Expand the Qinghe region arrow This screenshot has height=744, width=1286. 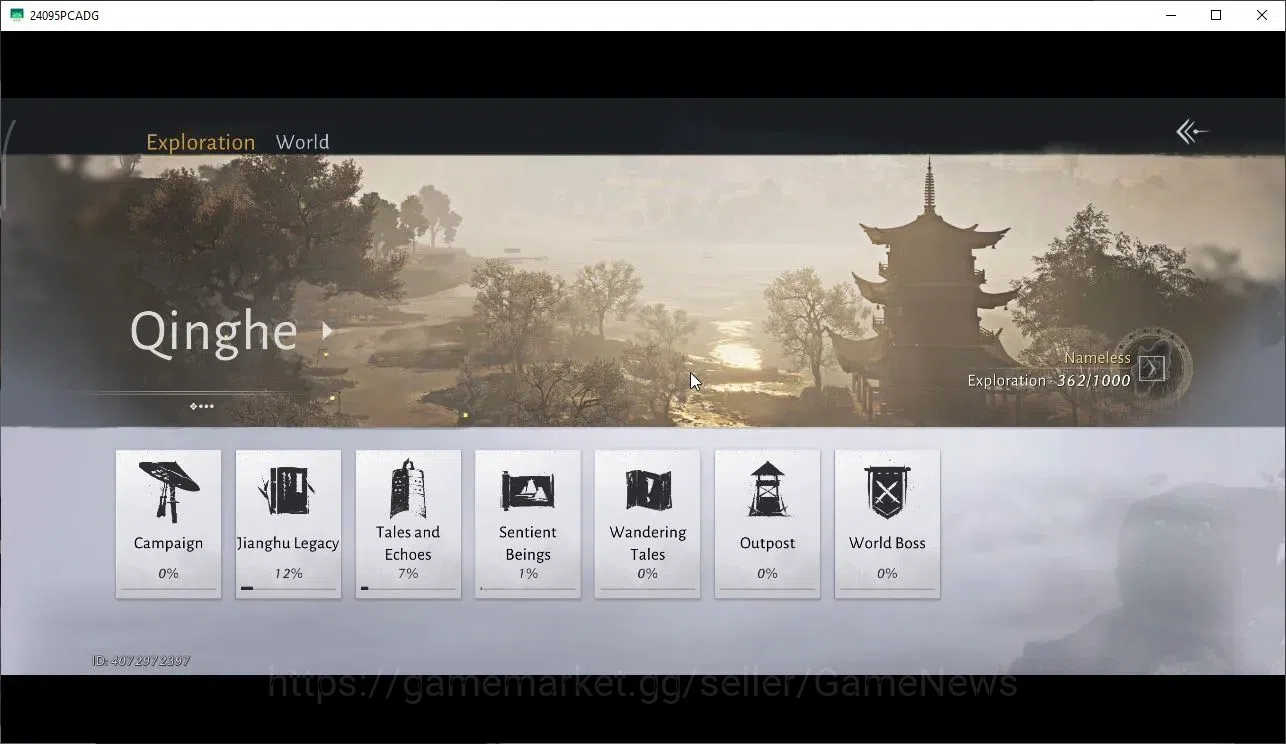[326, 331]
